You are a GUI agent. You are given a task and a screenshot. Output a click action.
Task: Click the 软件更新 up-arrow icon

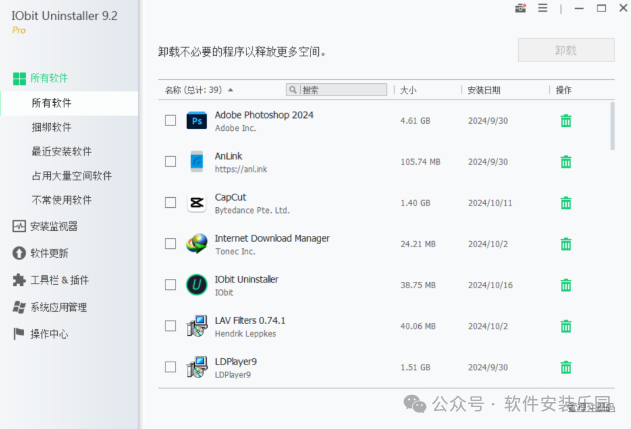[x=19, y=253]
